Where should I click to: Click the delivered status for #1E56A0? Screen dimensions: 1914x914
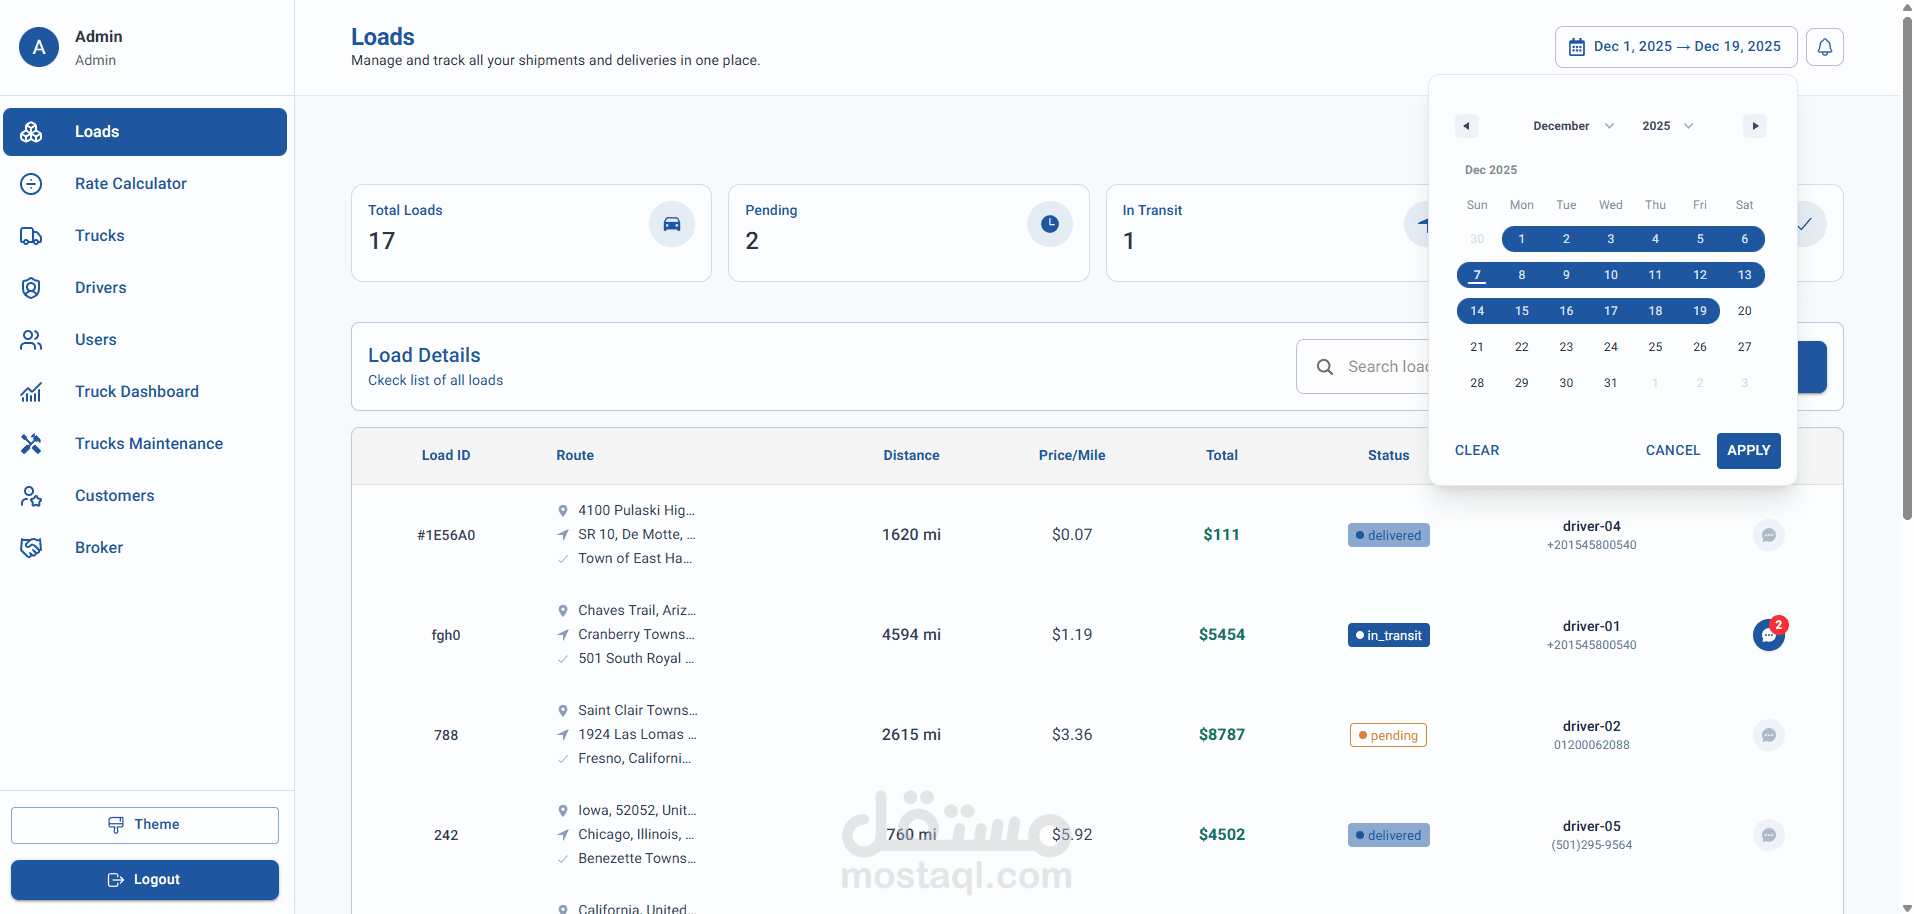point(1389,535)
